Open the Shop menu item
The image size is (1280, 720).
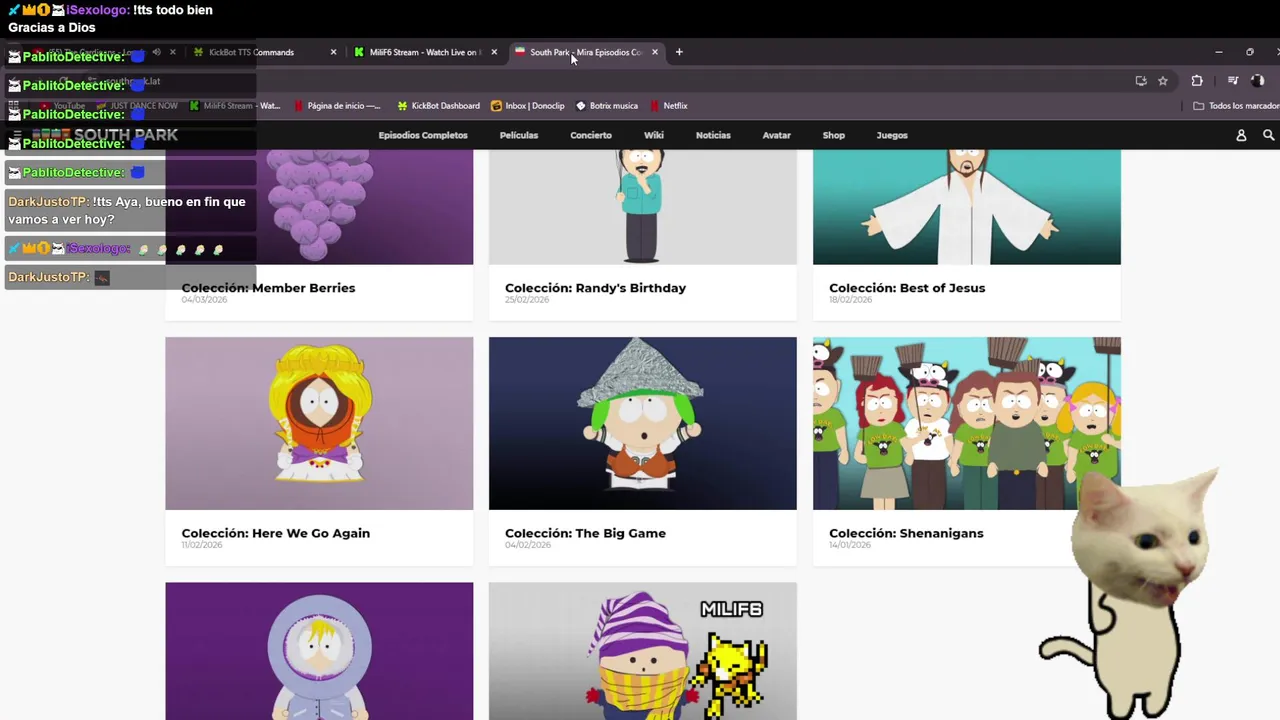[834, 135]
